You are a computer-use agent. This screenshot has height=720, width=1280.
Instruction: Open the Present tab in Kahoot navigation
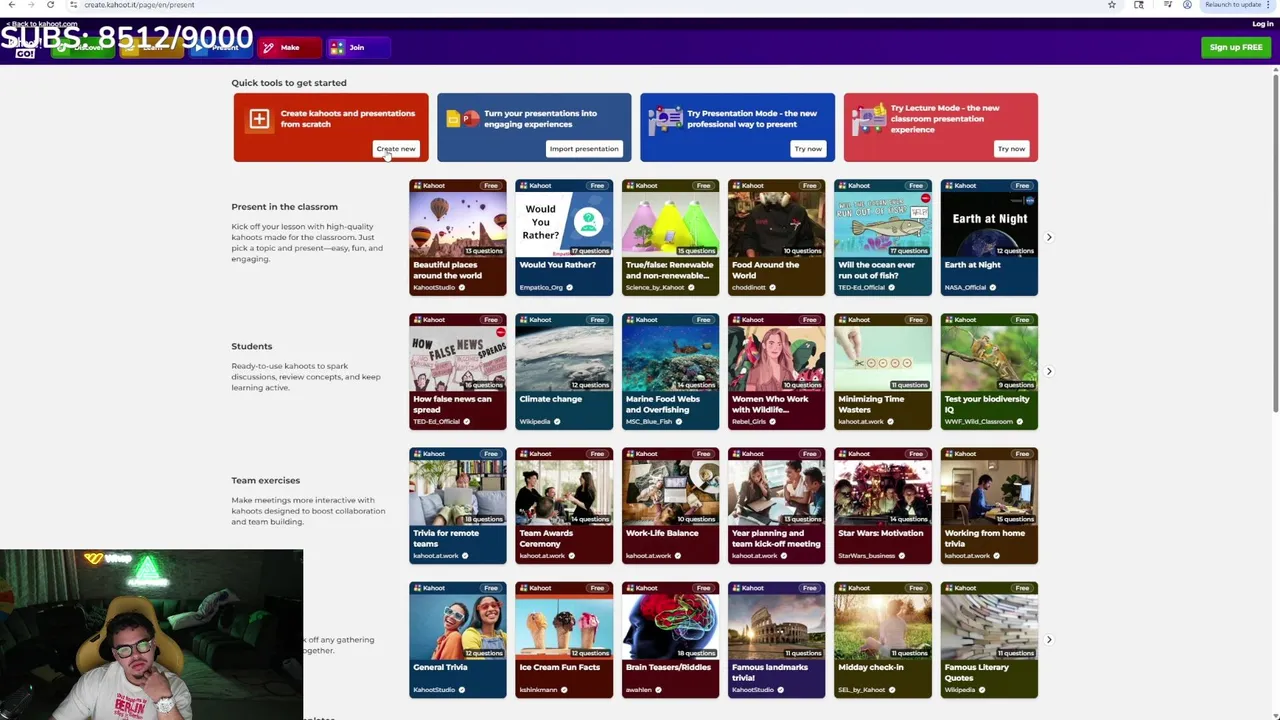[x=220, y=47]
